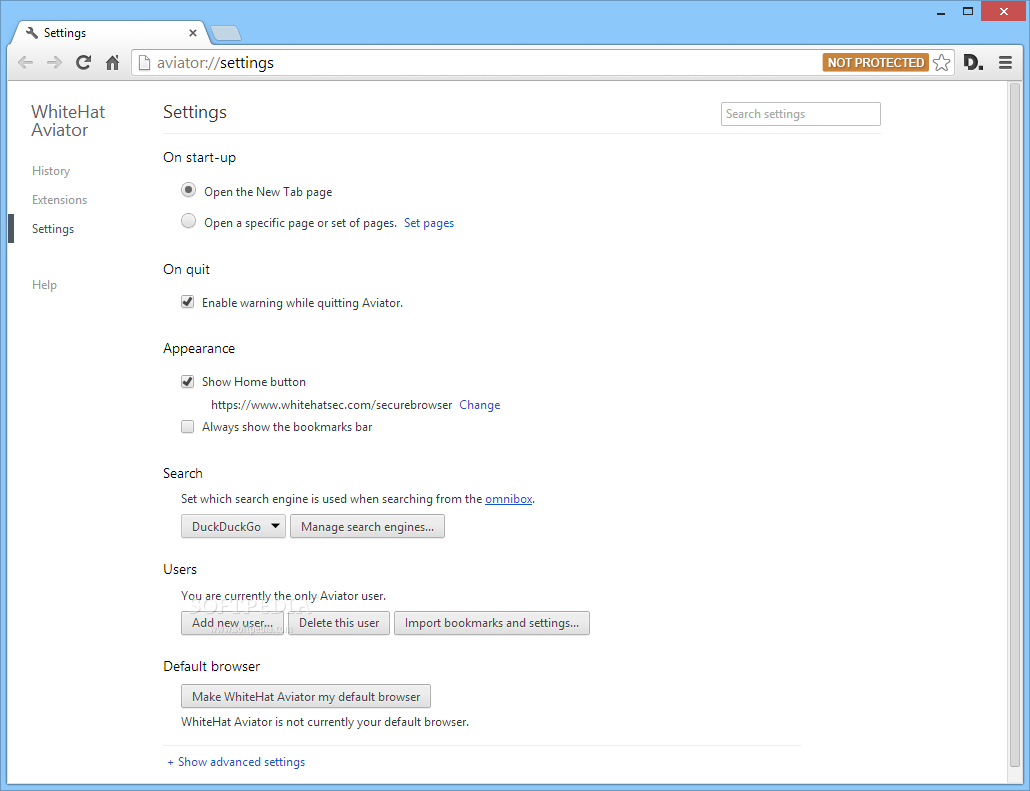Viewport: 1030px width, 791px height.
Task: Expand Show advanced settings
Action: pyautogui.click(x=236, y=762)
